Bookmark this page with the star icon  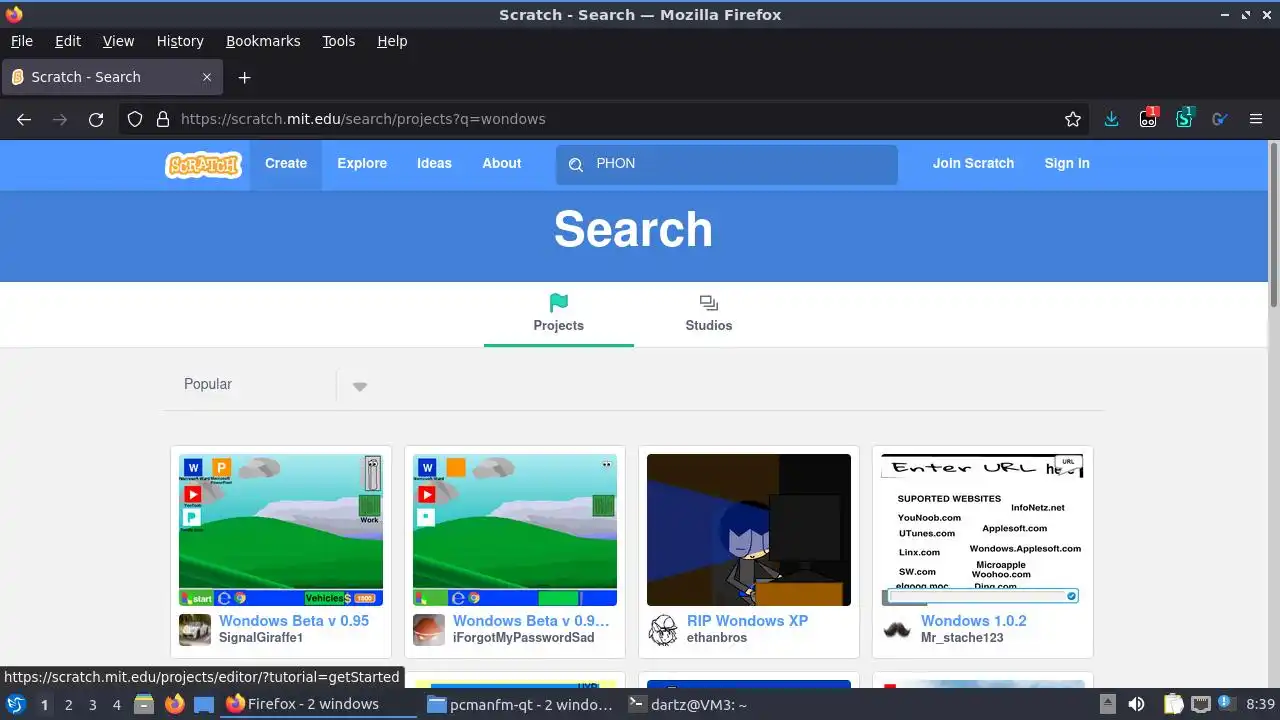tap(1073, 119)
